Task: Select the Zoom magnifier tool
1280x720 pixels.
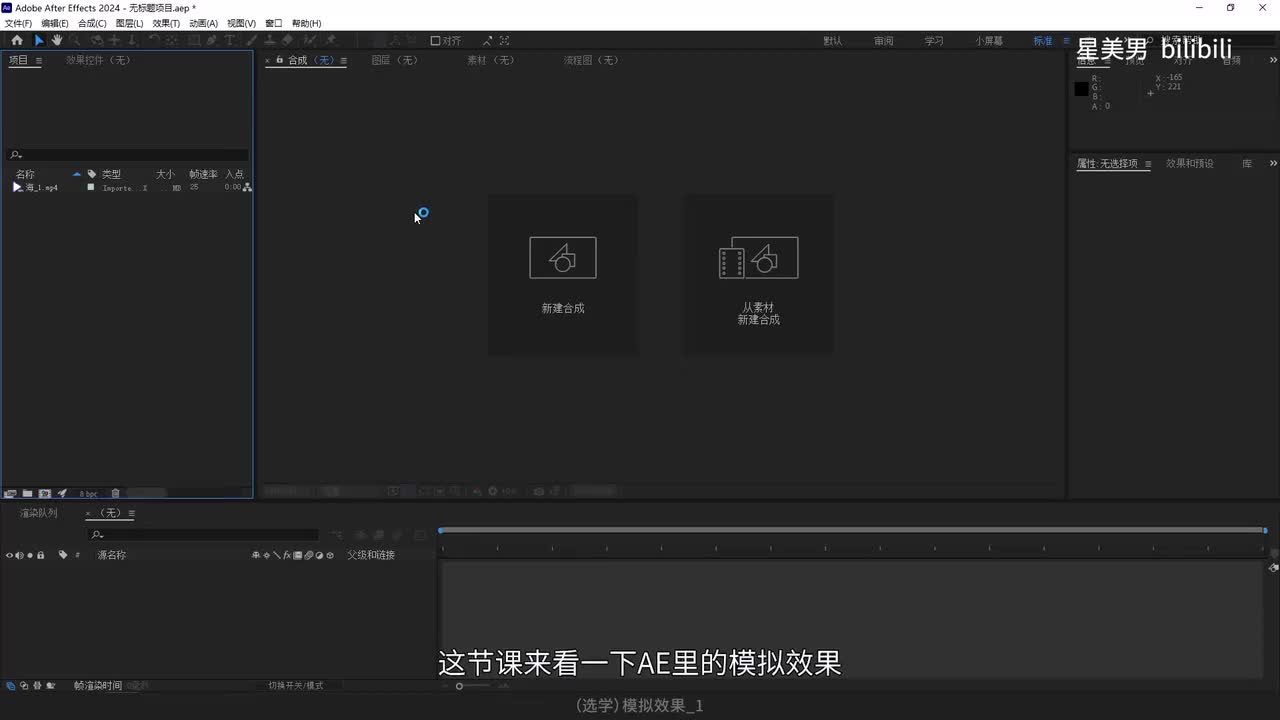Action: tap(74, 40)
